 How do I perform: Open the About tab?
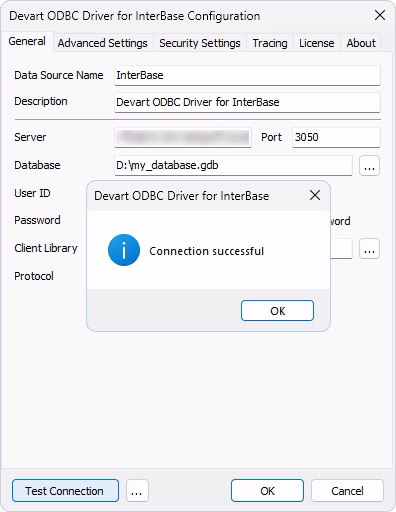tap(361, 43)
